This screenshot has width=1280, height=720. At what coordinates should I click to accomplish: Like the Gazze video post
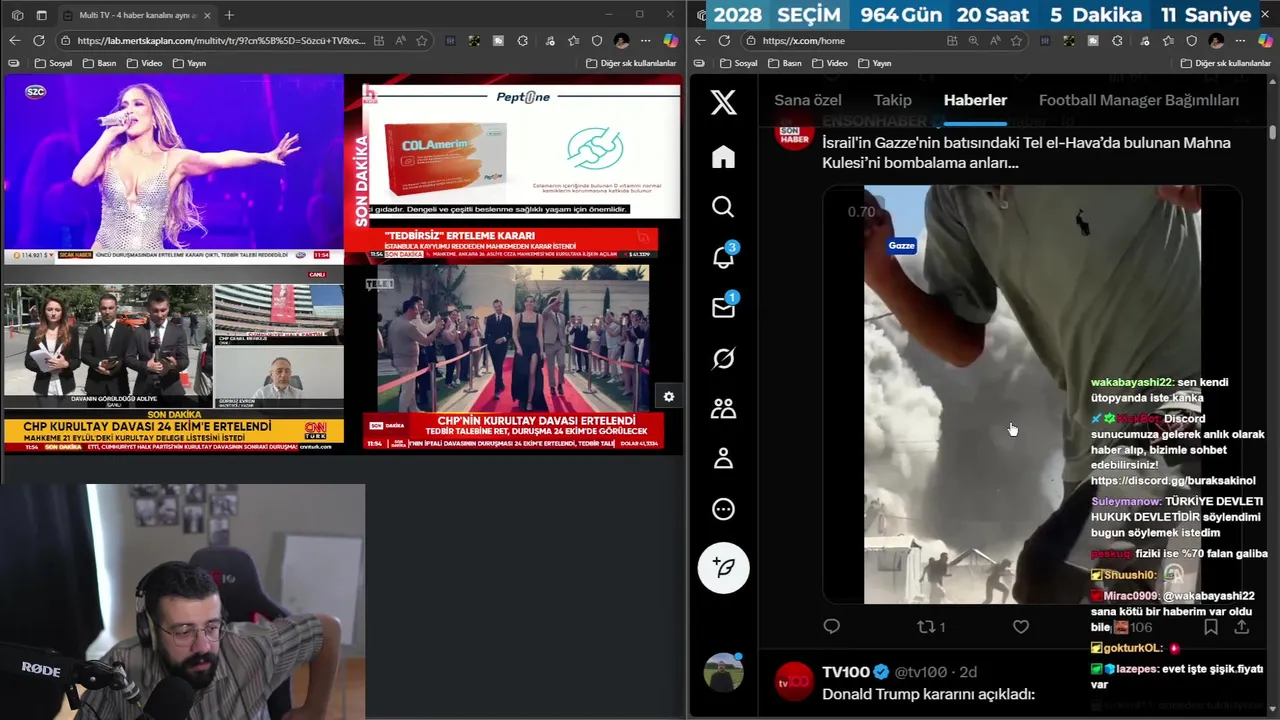pos(1020,626)
